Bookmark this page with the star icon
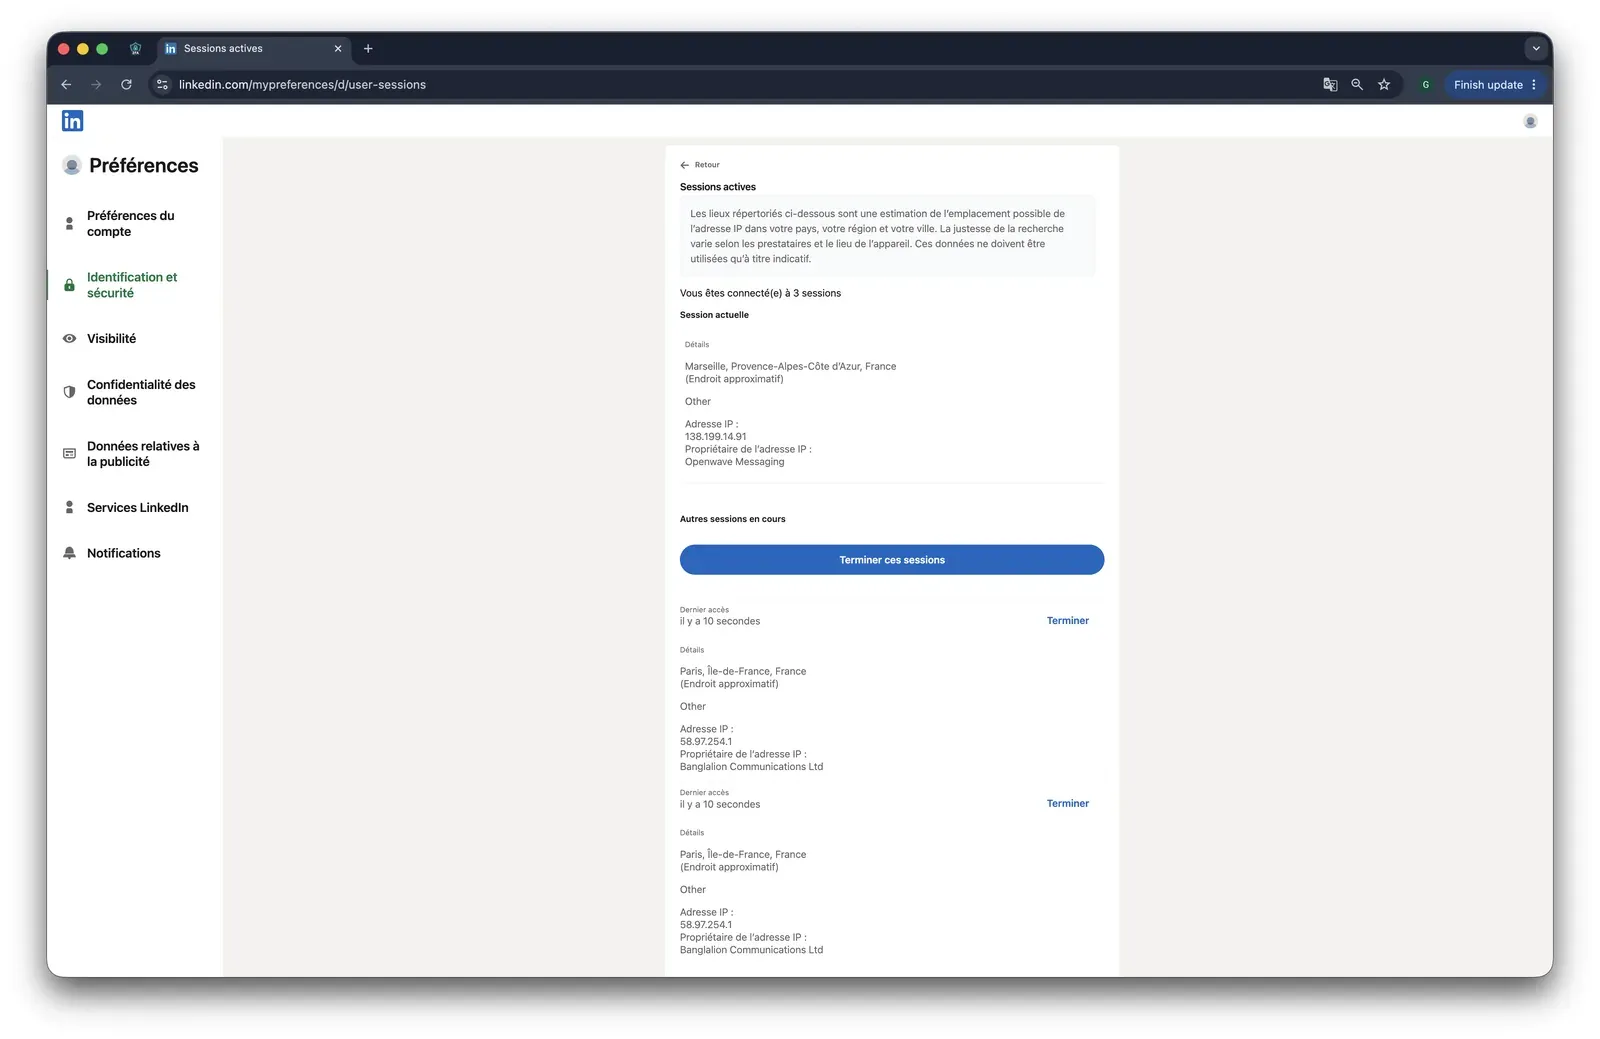The image size is (1600, 1039). (1384, 85)
